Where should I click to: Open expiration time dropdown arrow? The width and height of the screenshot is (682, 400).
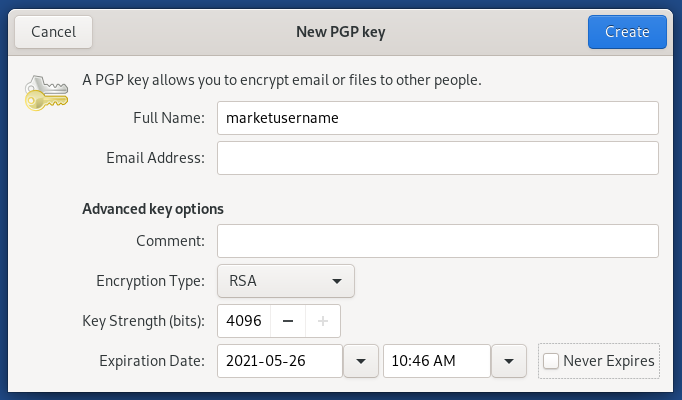click(509, 361)
